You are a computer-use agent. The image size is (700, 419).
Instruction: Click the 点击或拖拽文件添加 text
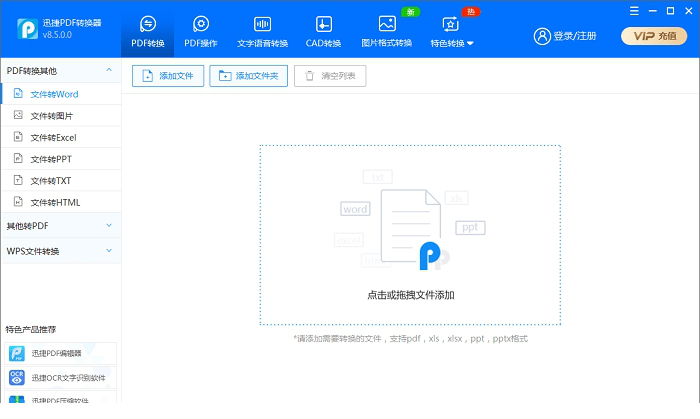click(x=411, y=295)
